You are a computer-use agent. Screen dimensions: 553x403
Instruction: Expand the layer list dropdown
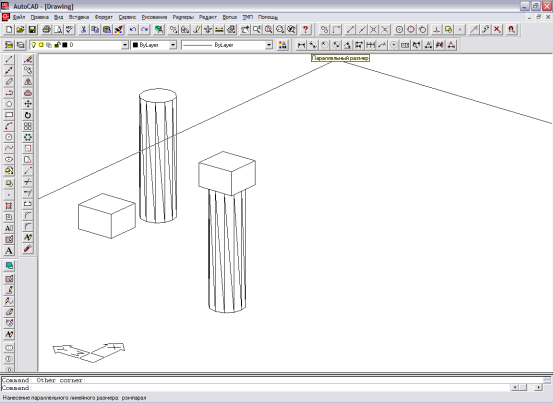(x=125, y=45)
